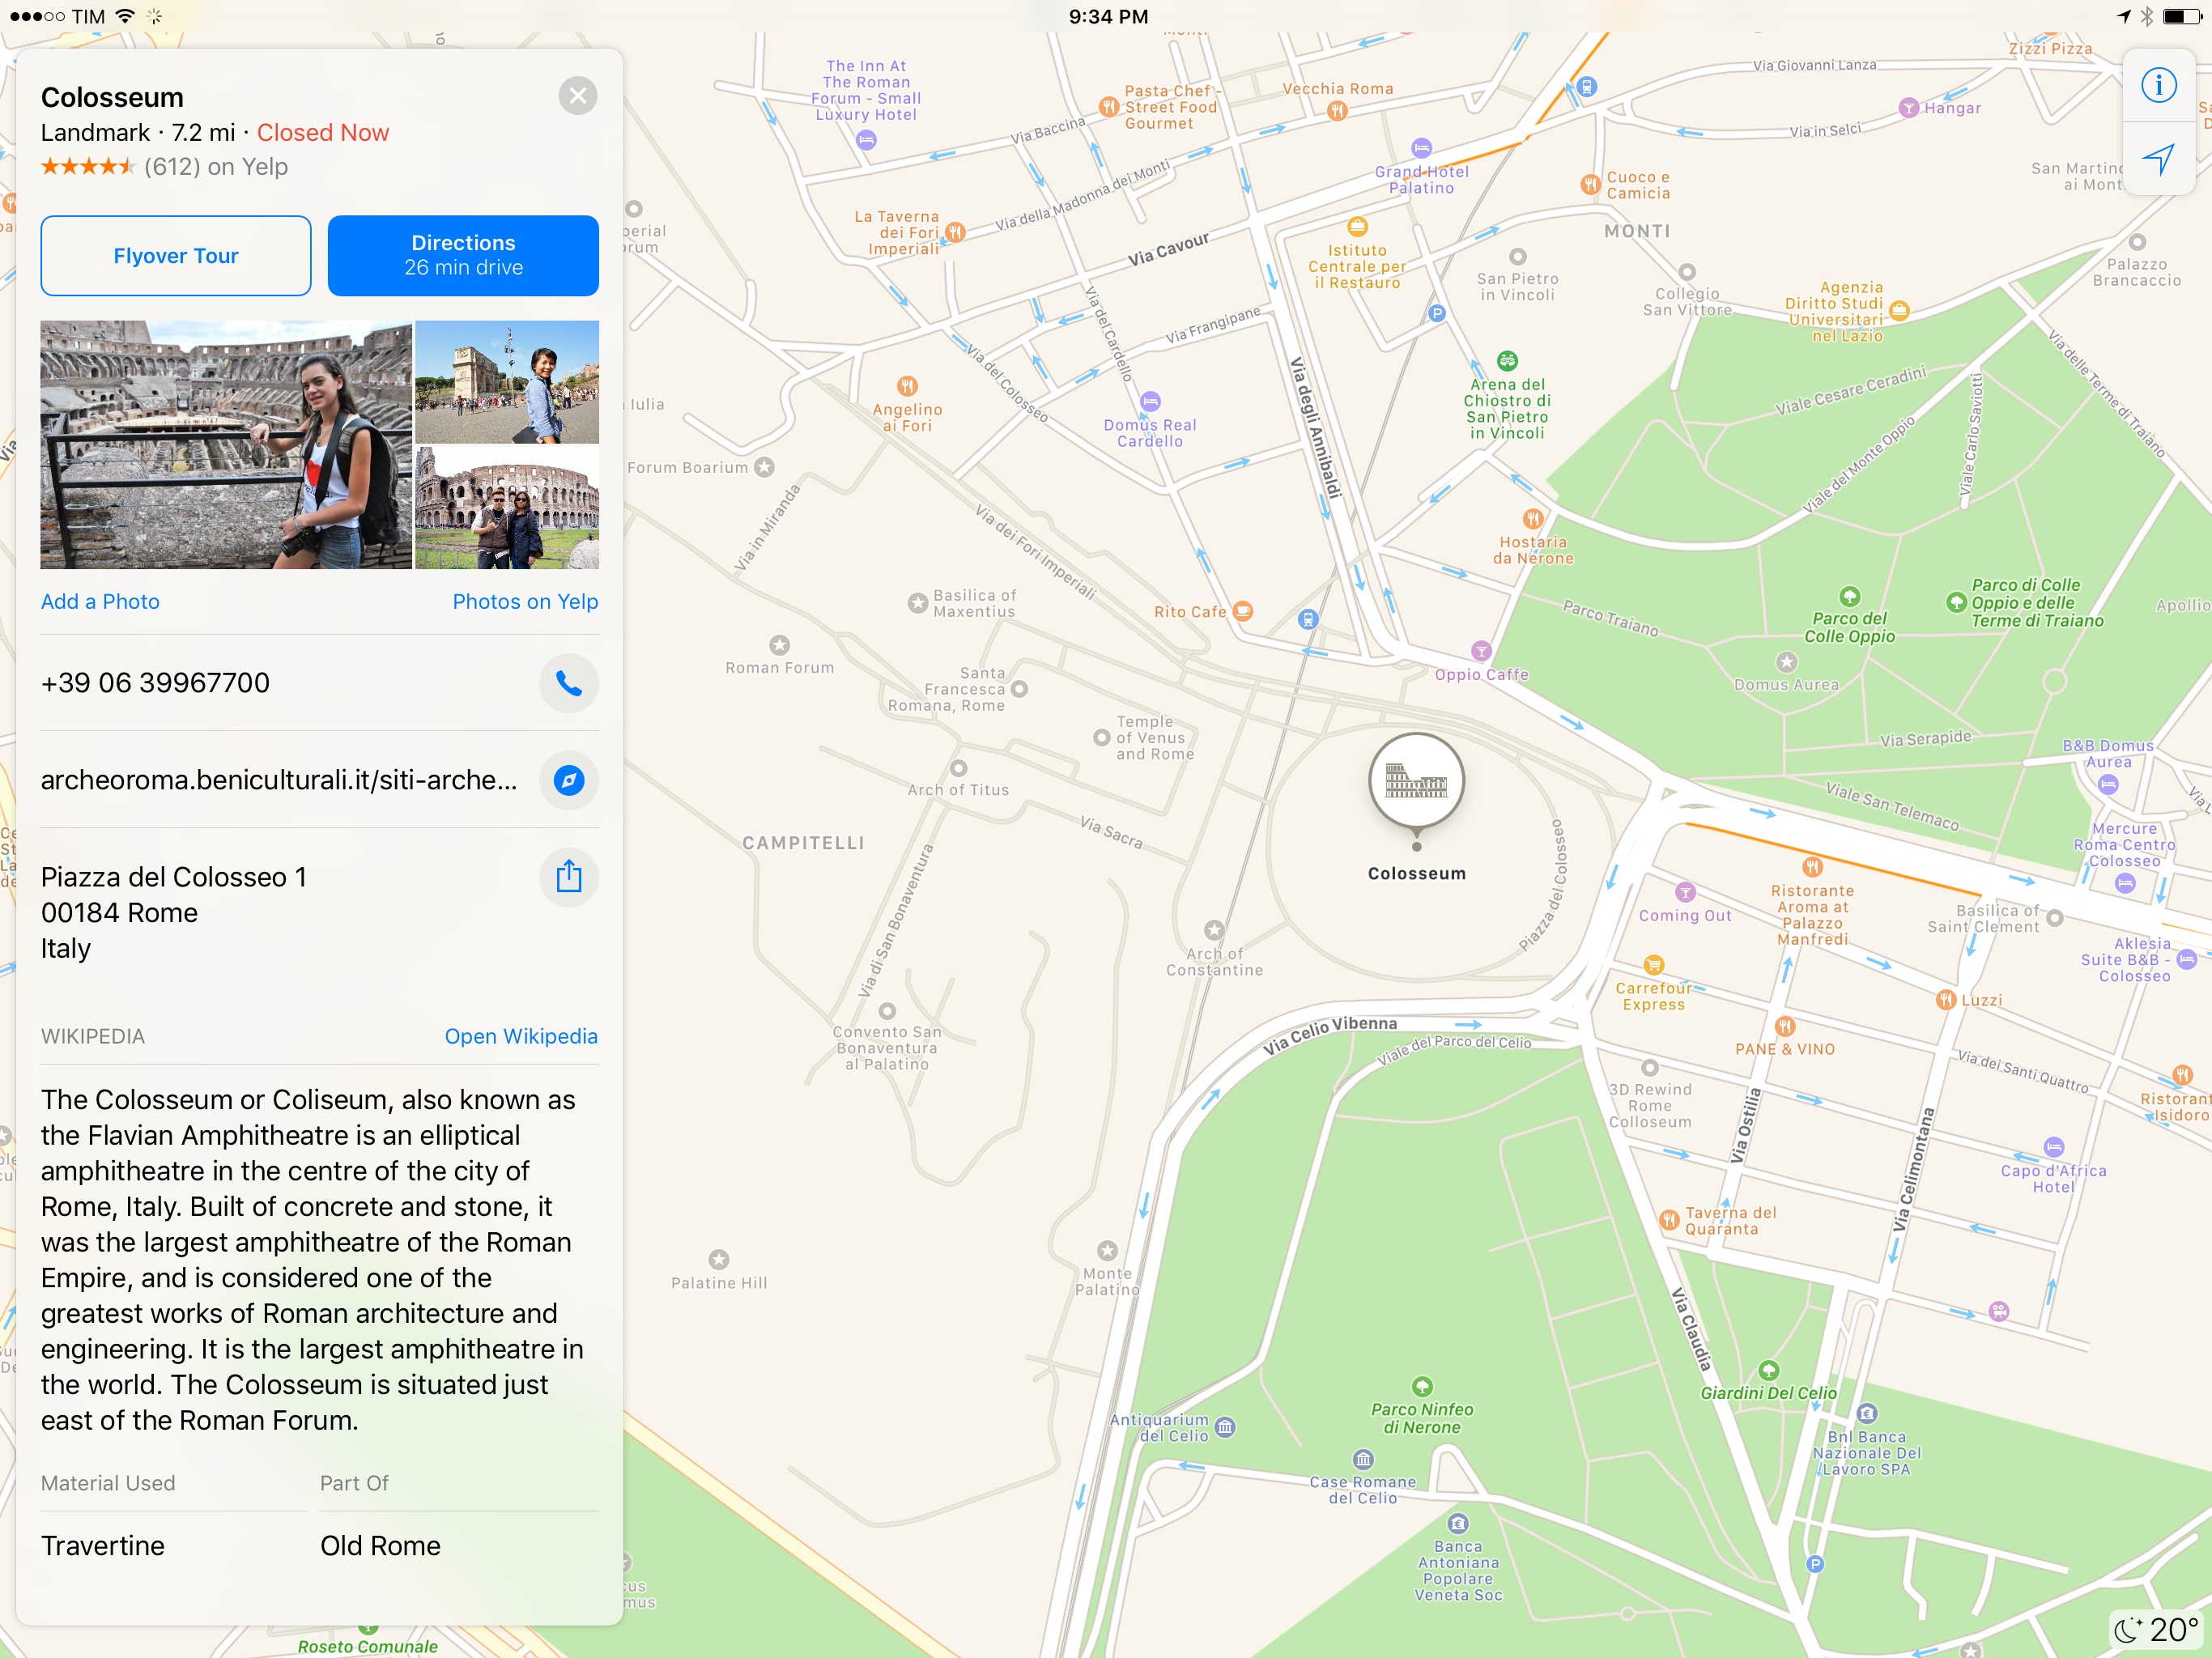Select the Coming Out bar pin
This screenshot has height=1658, width=2212.
[x=1686, y=892]
